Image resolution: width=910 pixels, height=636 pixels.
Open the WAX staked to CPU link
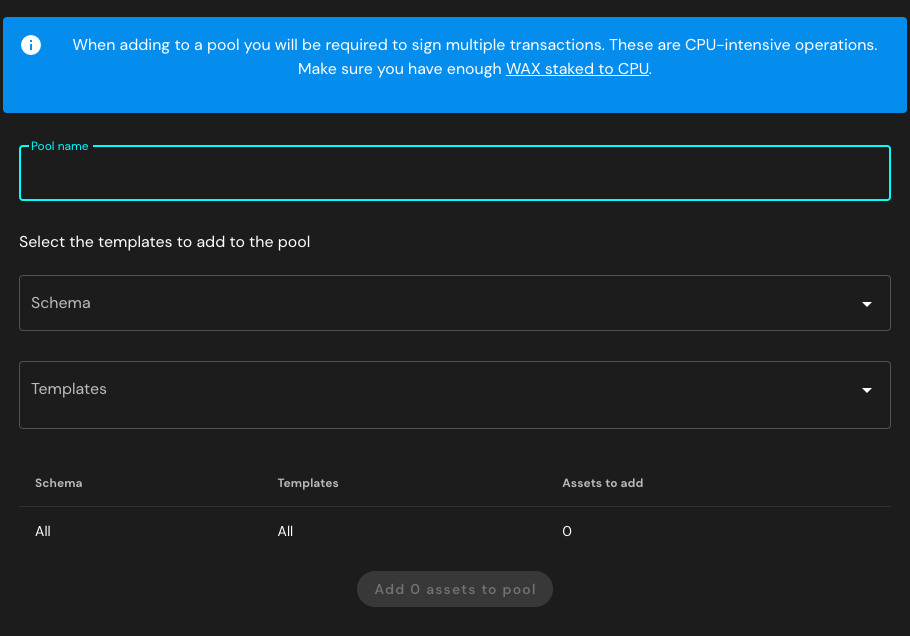coord(577,69)
